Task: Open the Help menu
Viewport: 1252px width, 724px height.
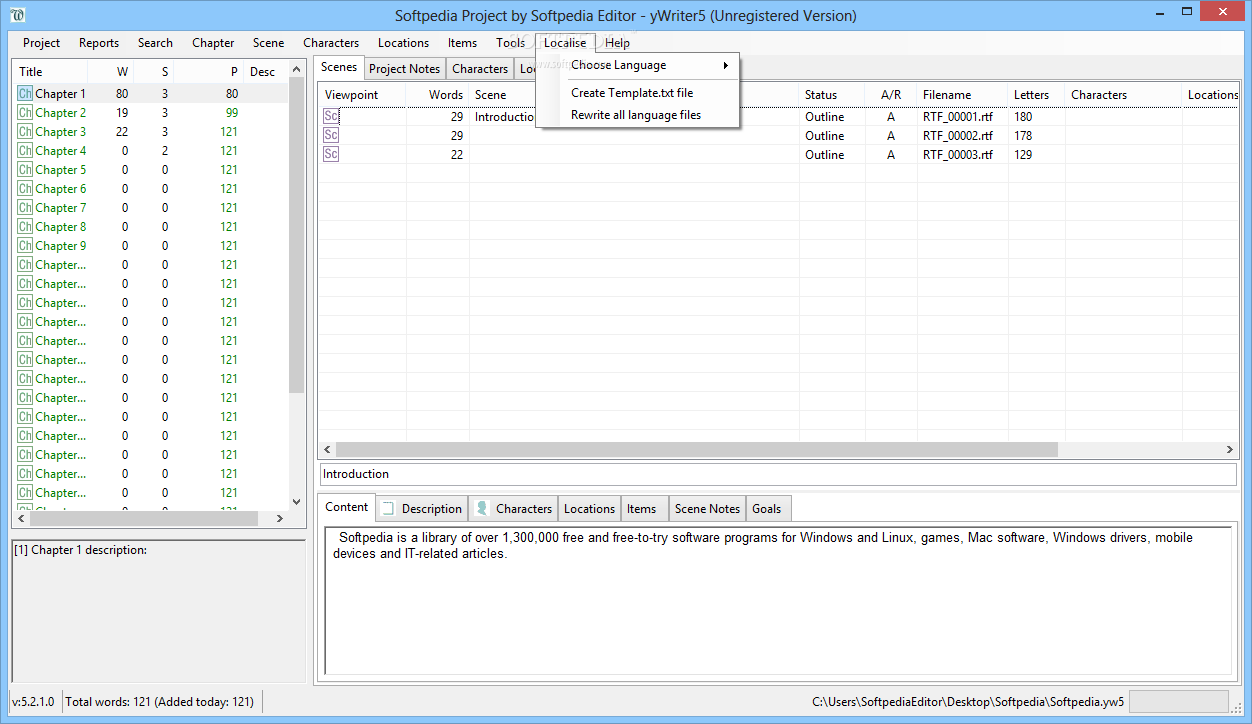Action: coord(617,43)
